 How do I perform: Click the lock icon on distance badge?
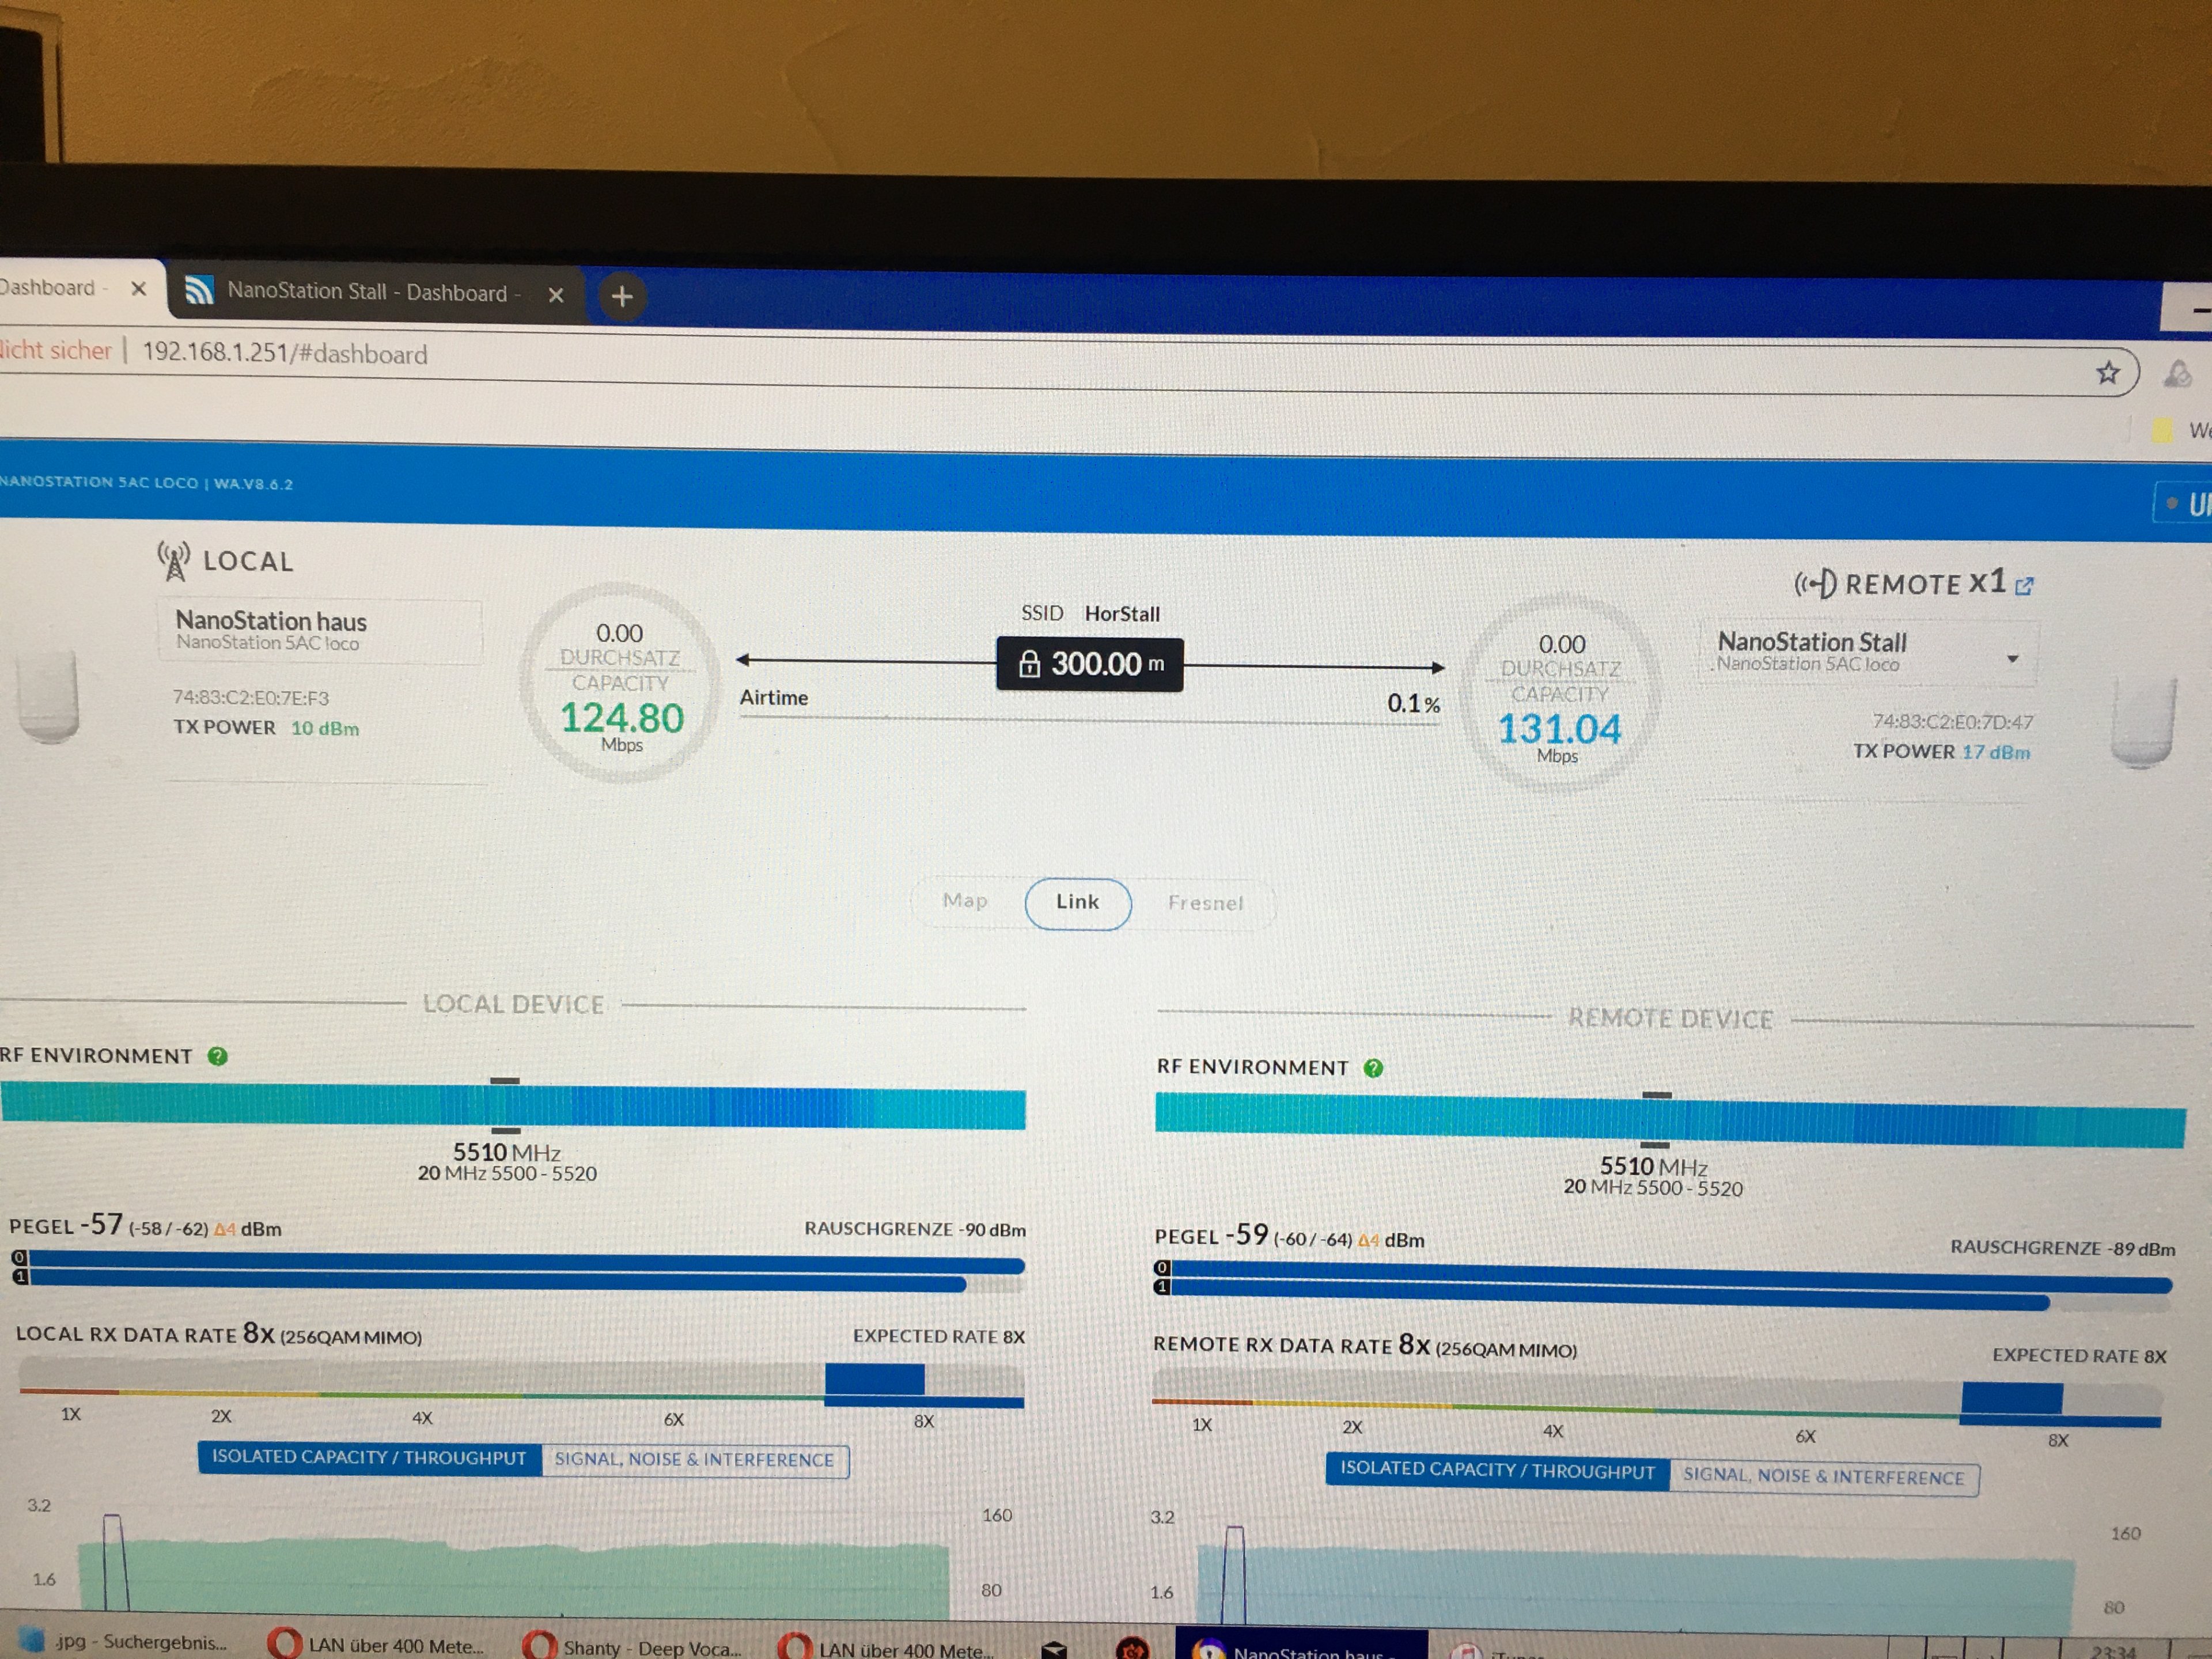click(1029, 664)
